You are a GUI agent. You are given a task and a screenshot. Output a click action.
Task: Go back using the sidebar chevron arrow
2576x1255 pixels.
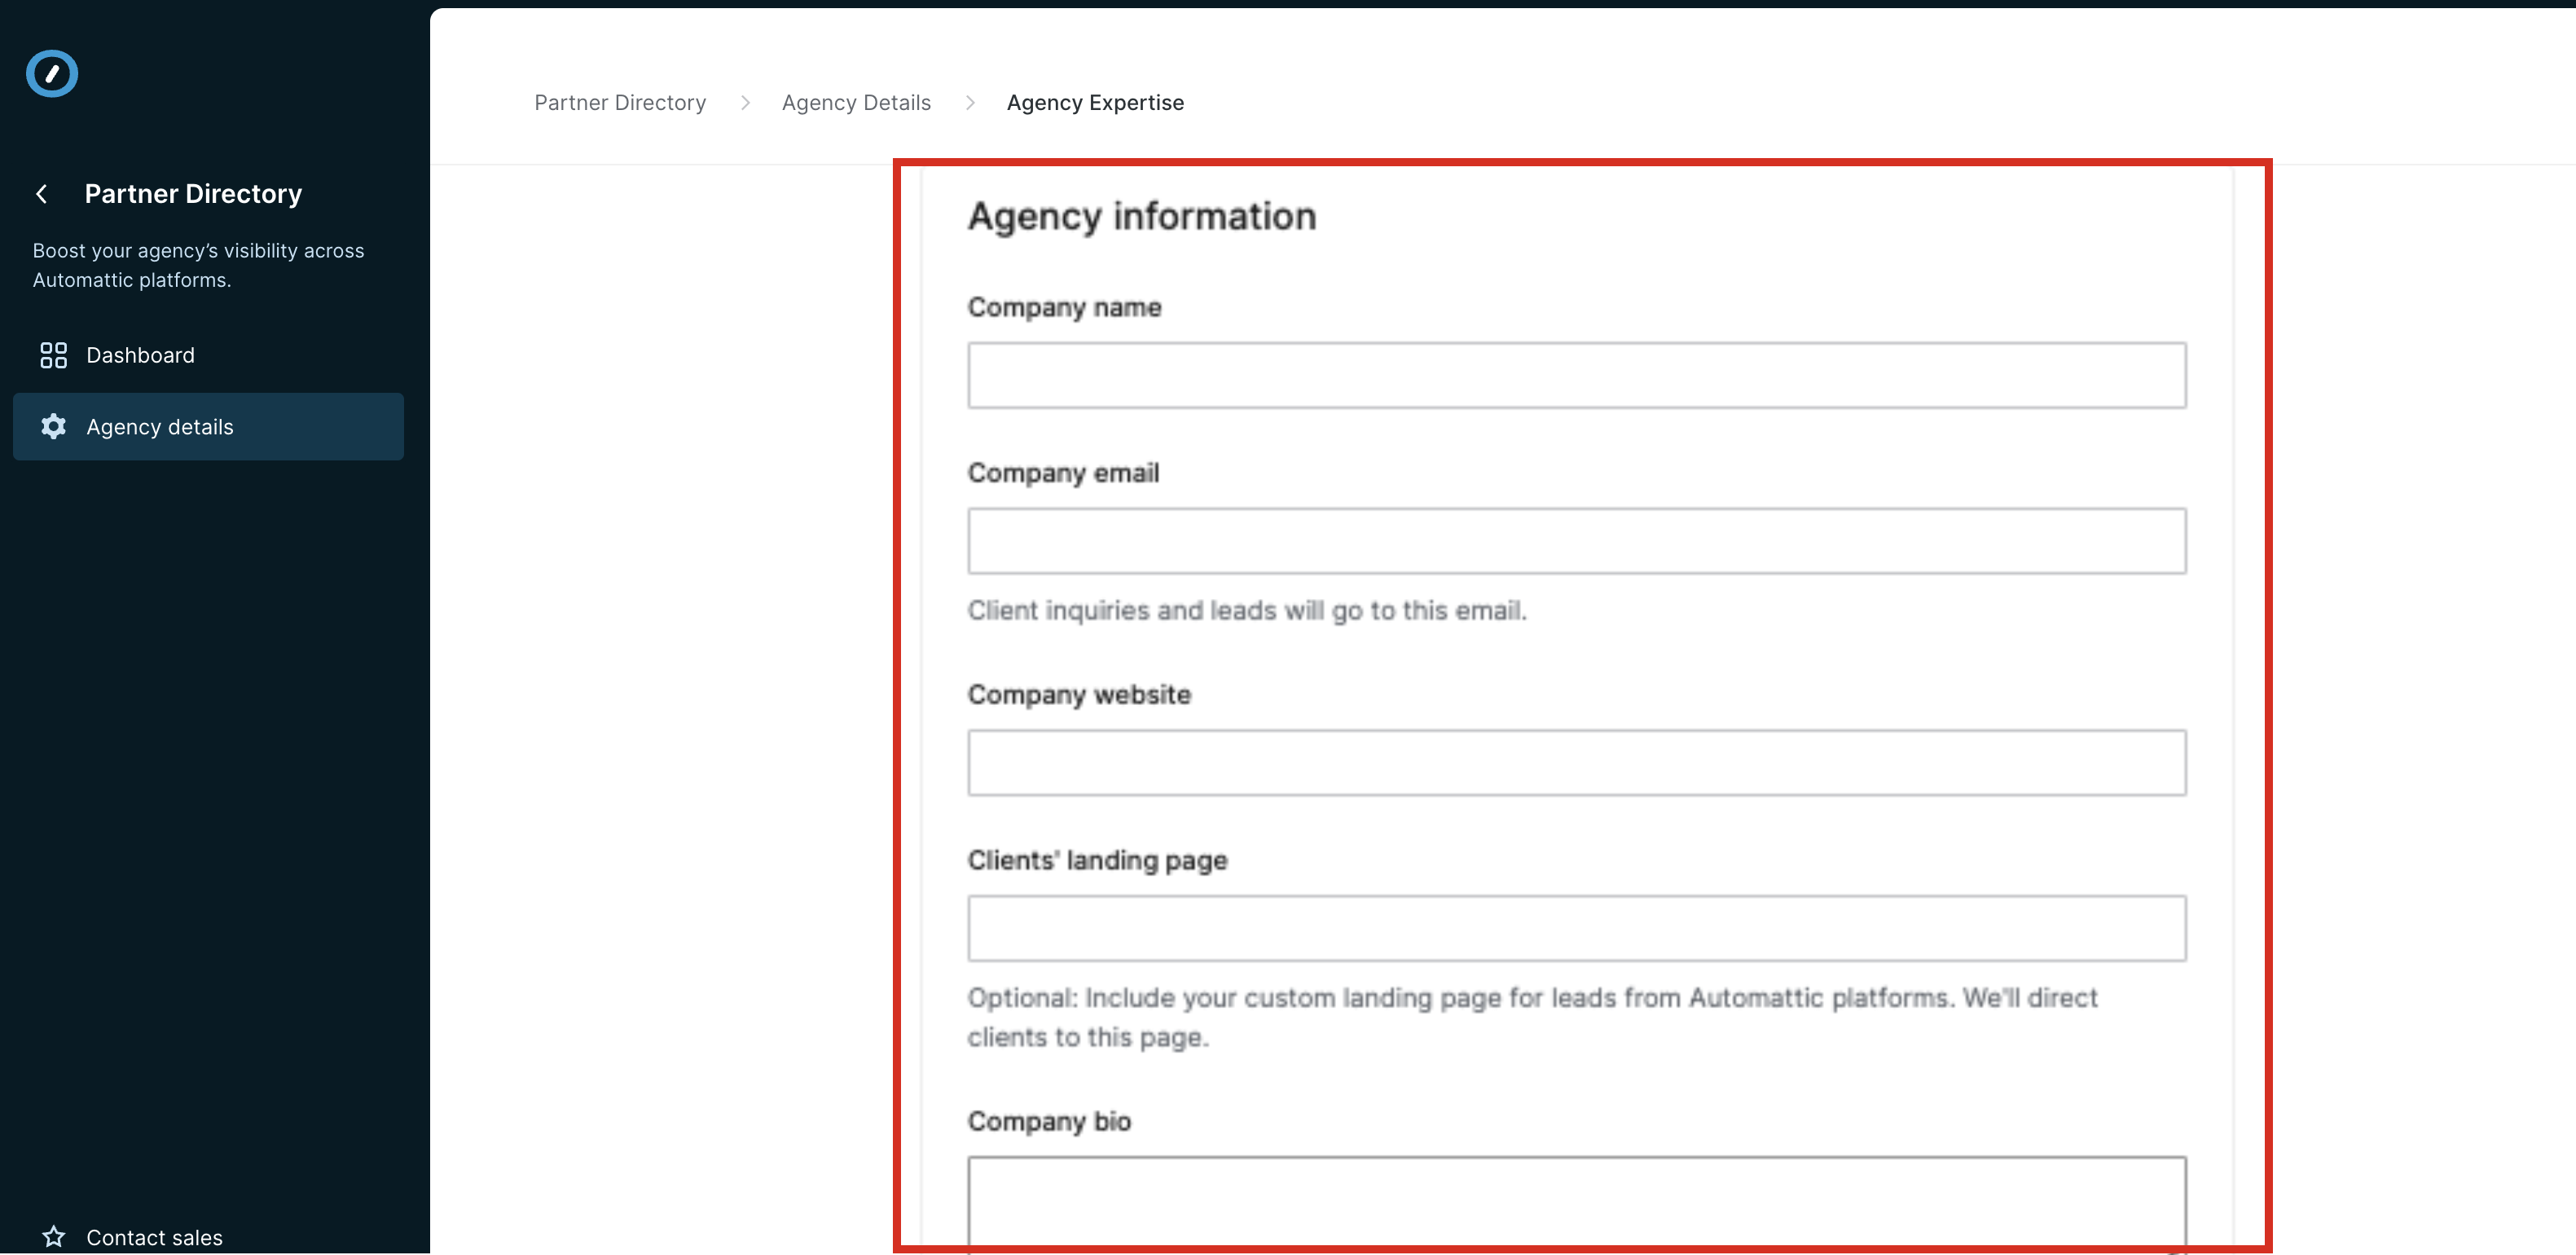(x=42, y=194)
